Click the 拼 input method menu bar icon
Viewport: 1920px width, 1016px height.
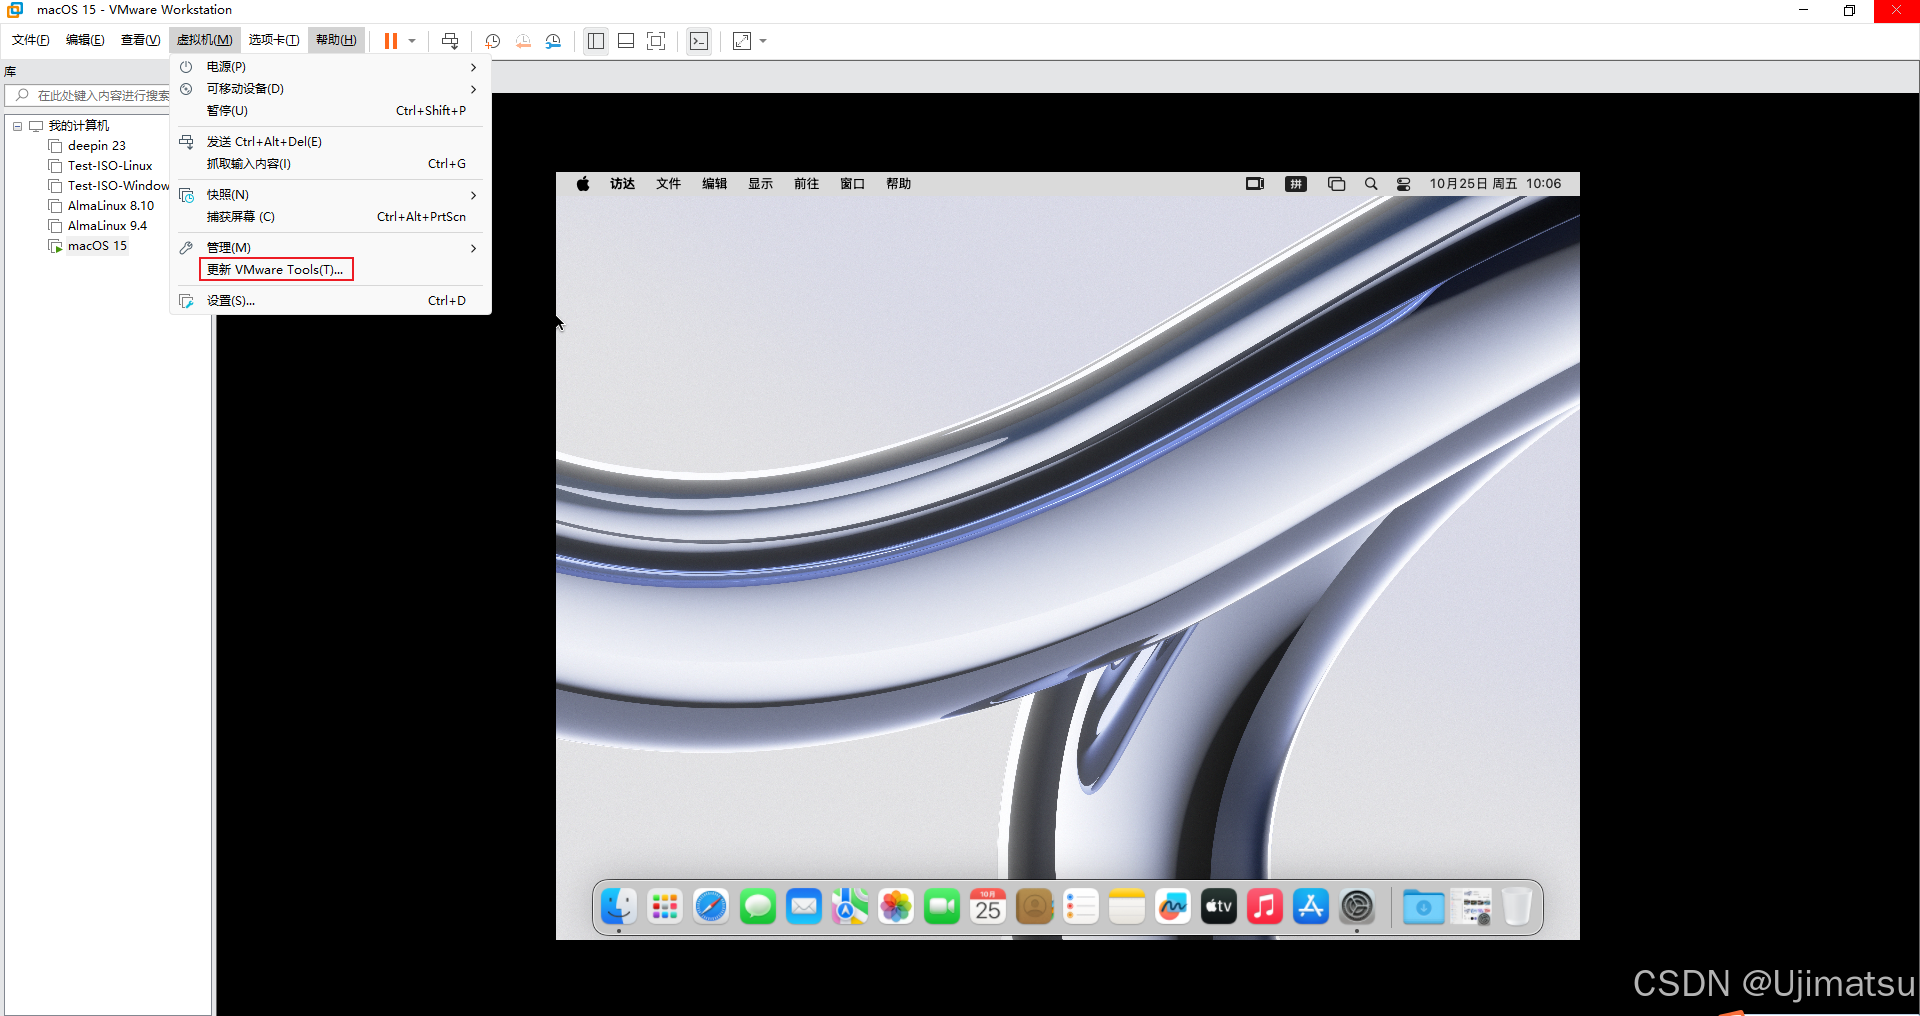point(1296,184)
